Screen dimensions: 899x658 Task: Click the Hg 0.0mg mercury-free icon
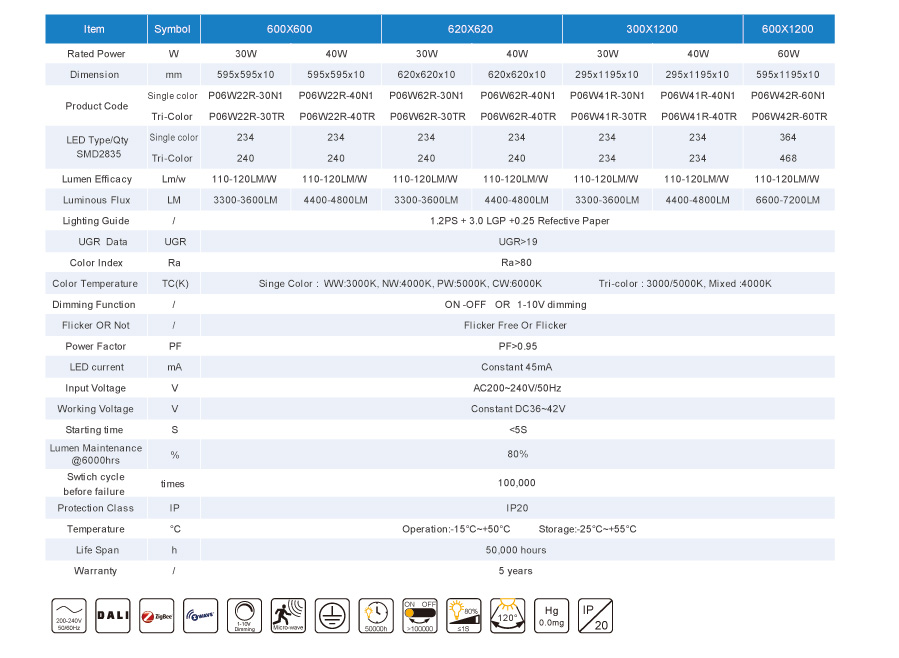[x=551, y=615]
